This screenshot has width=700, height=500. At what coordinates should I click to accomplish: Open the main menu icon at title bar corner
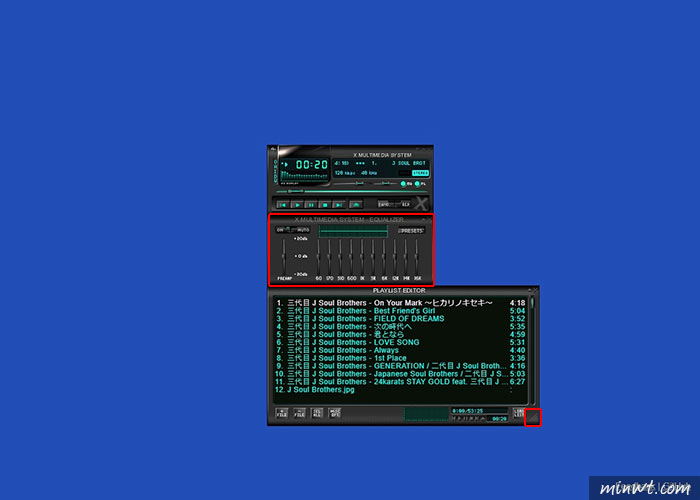pyautogui.click(x=272, y=149)
